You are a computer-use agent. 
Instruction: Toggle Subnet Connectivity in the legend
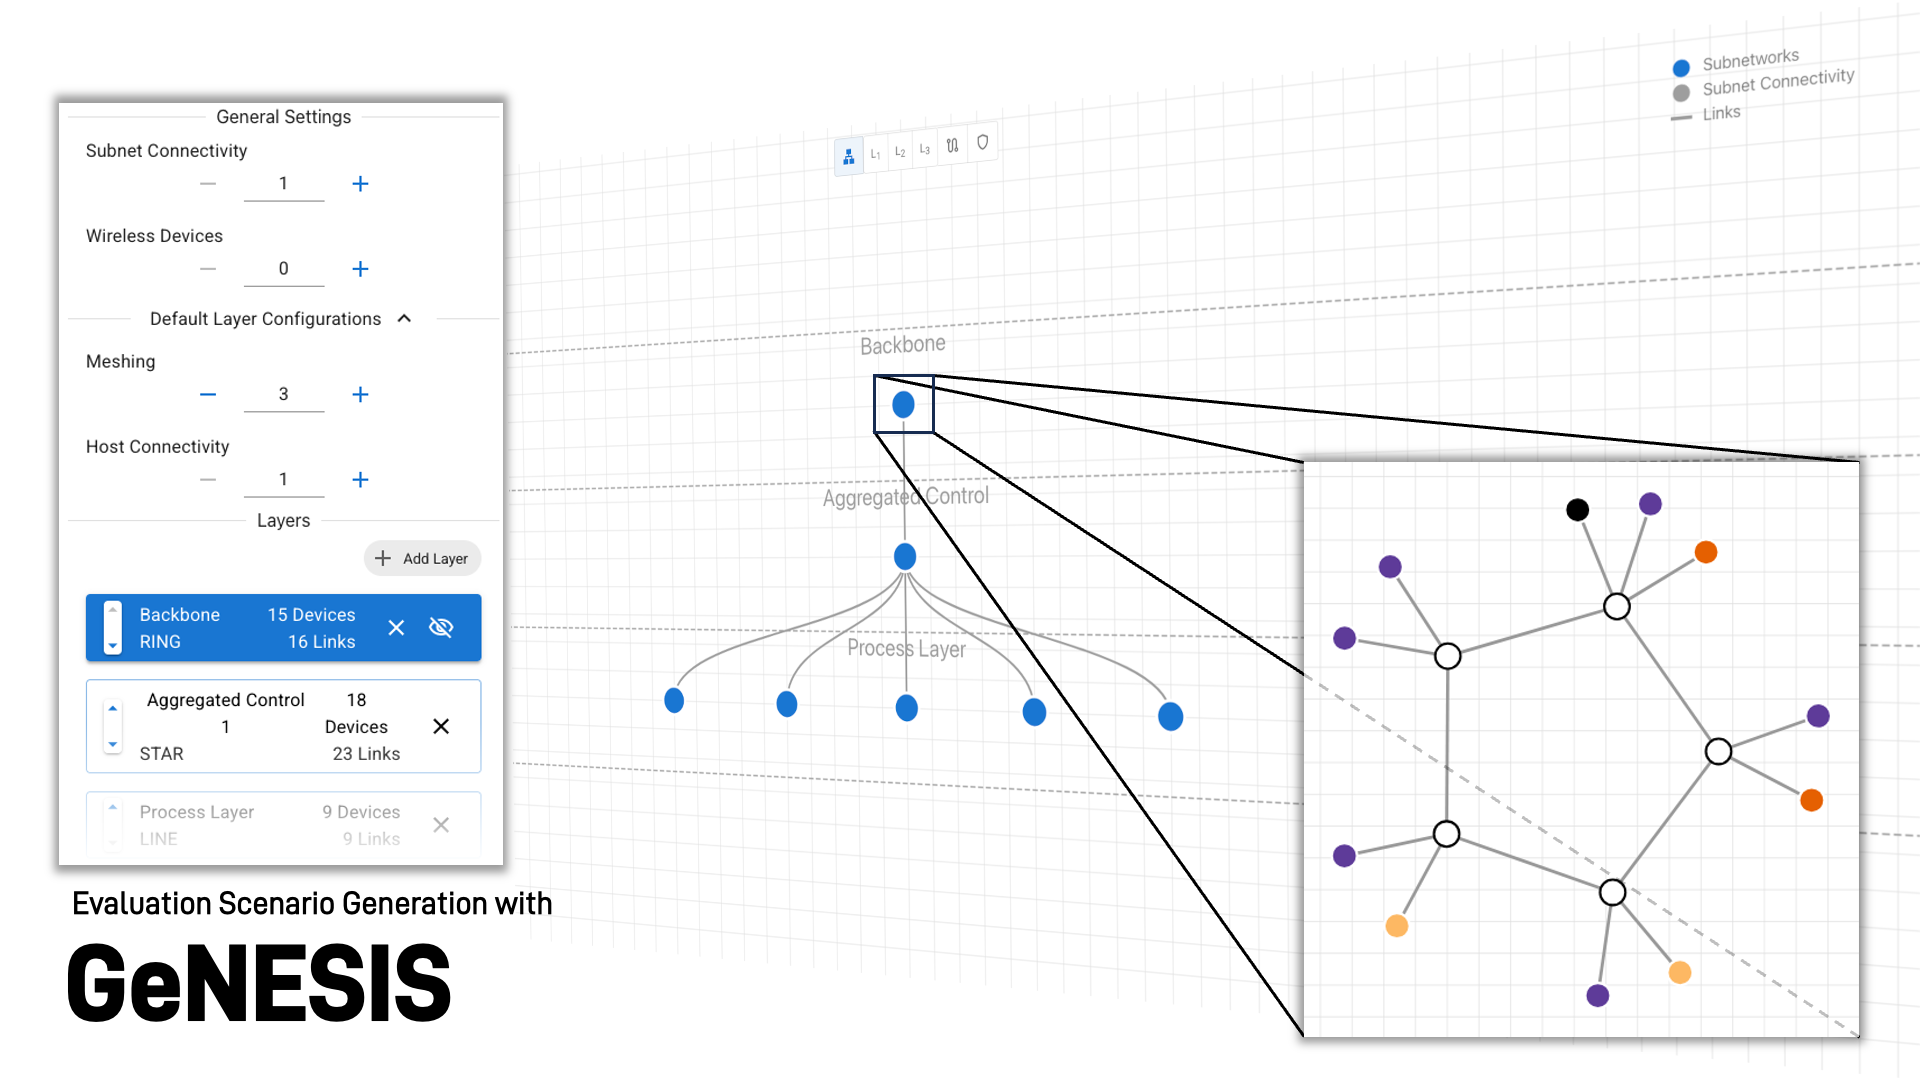(1777, 82)
